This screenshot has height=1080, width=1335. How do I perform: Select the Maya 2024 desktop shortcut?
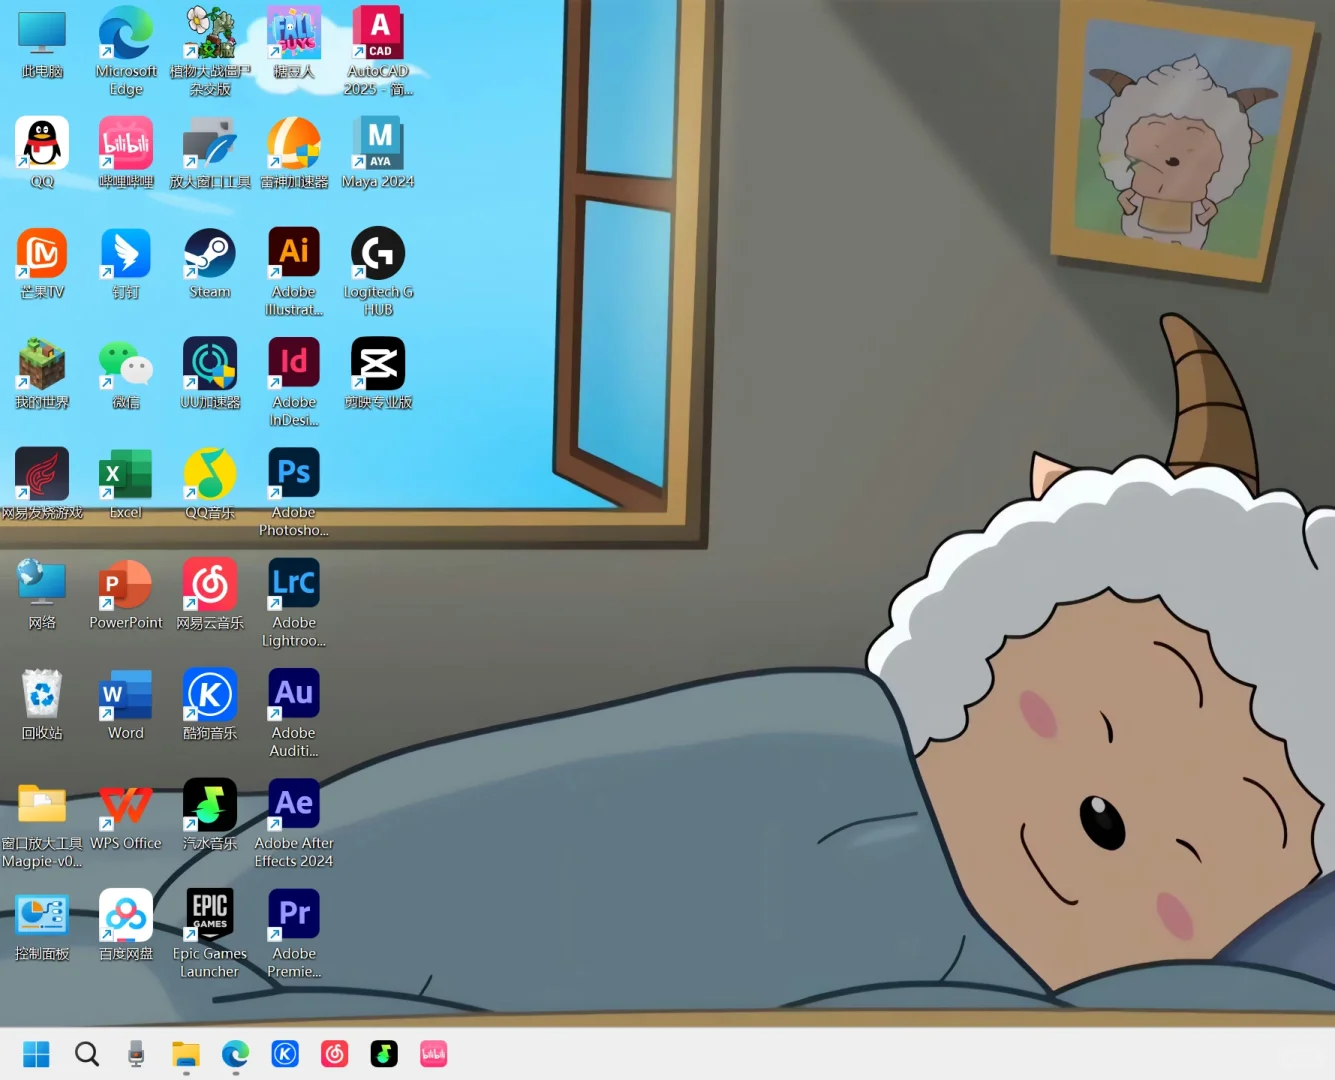point(378,153)
